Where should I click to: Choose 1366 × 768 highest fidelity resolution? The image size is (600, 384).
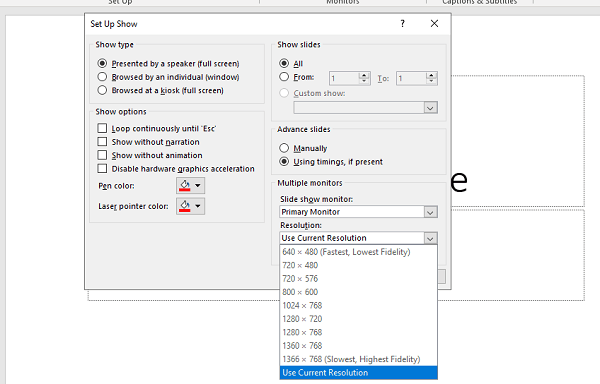pos(359,359)
